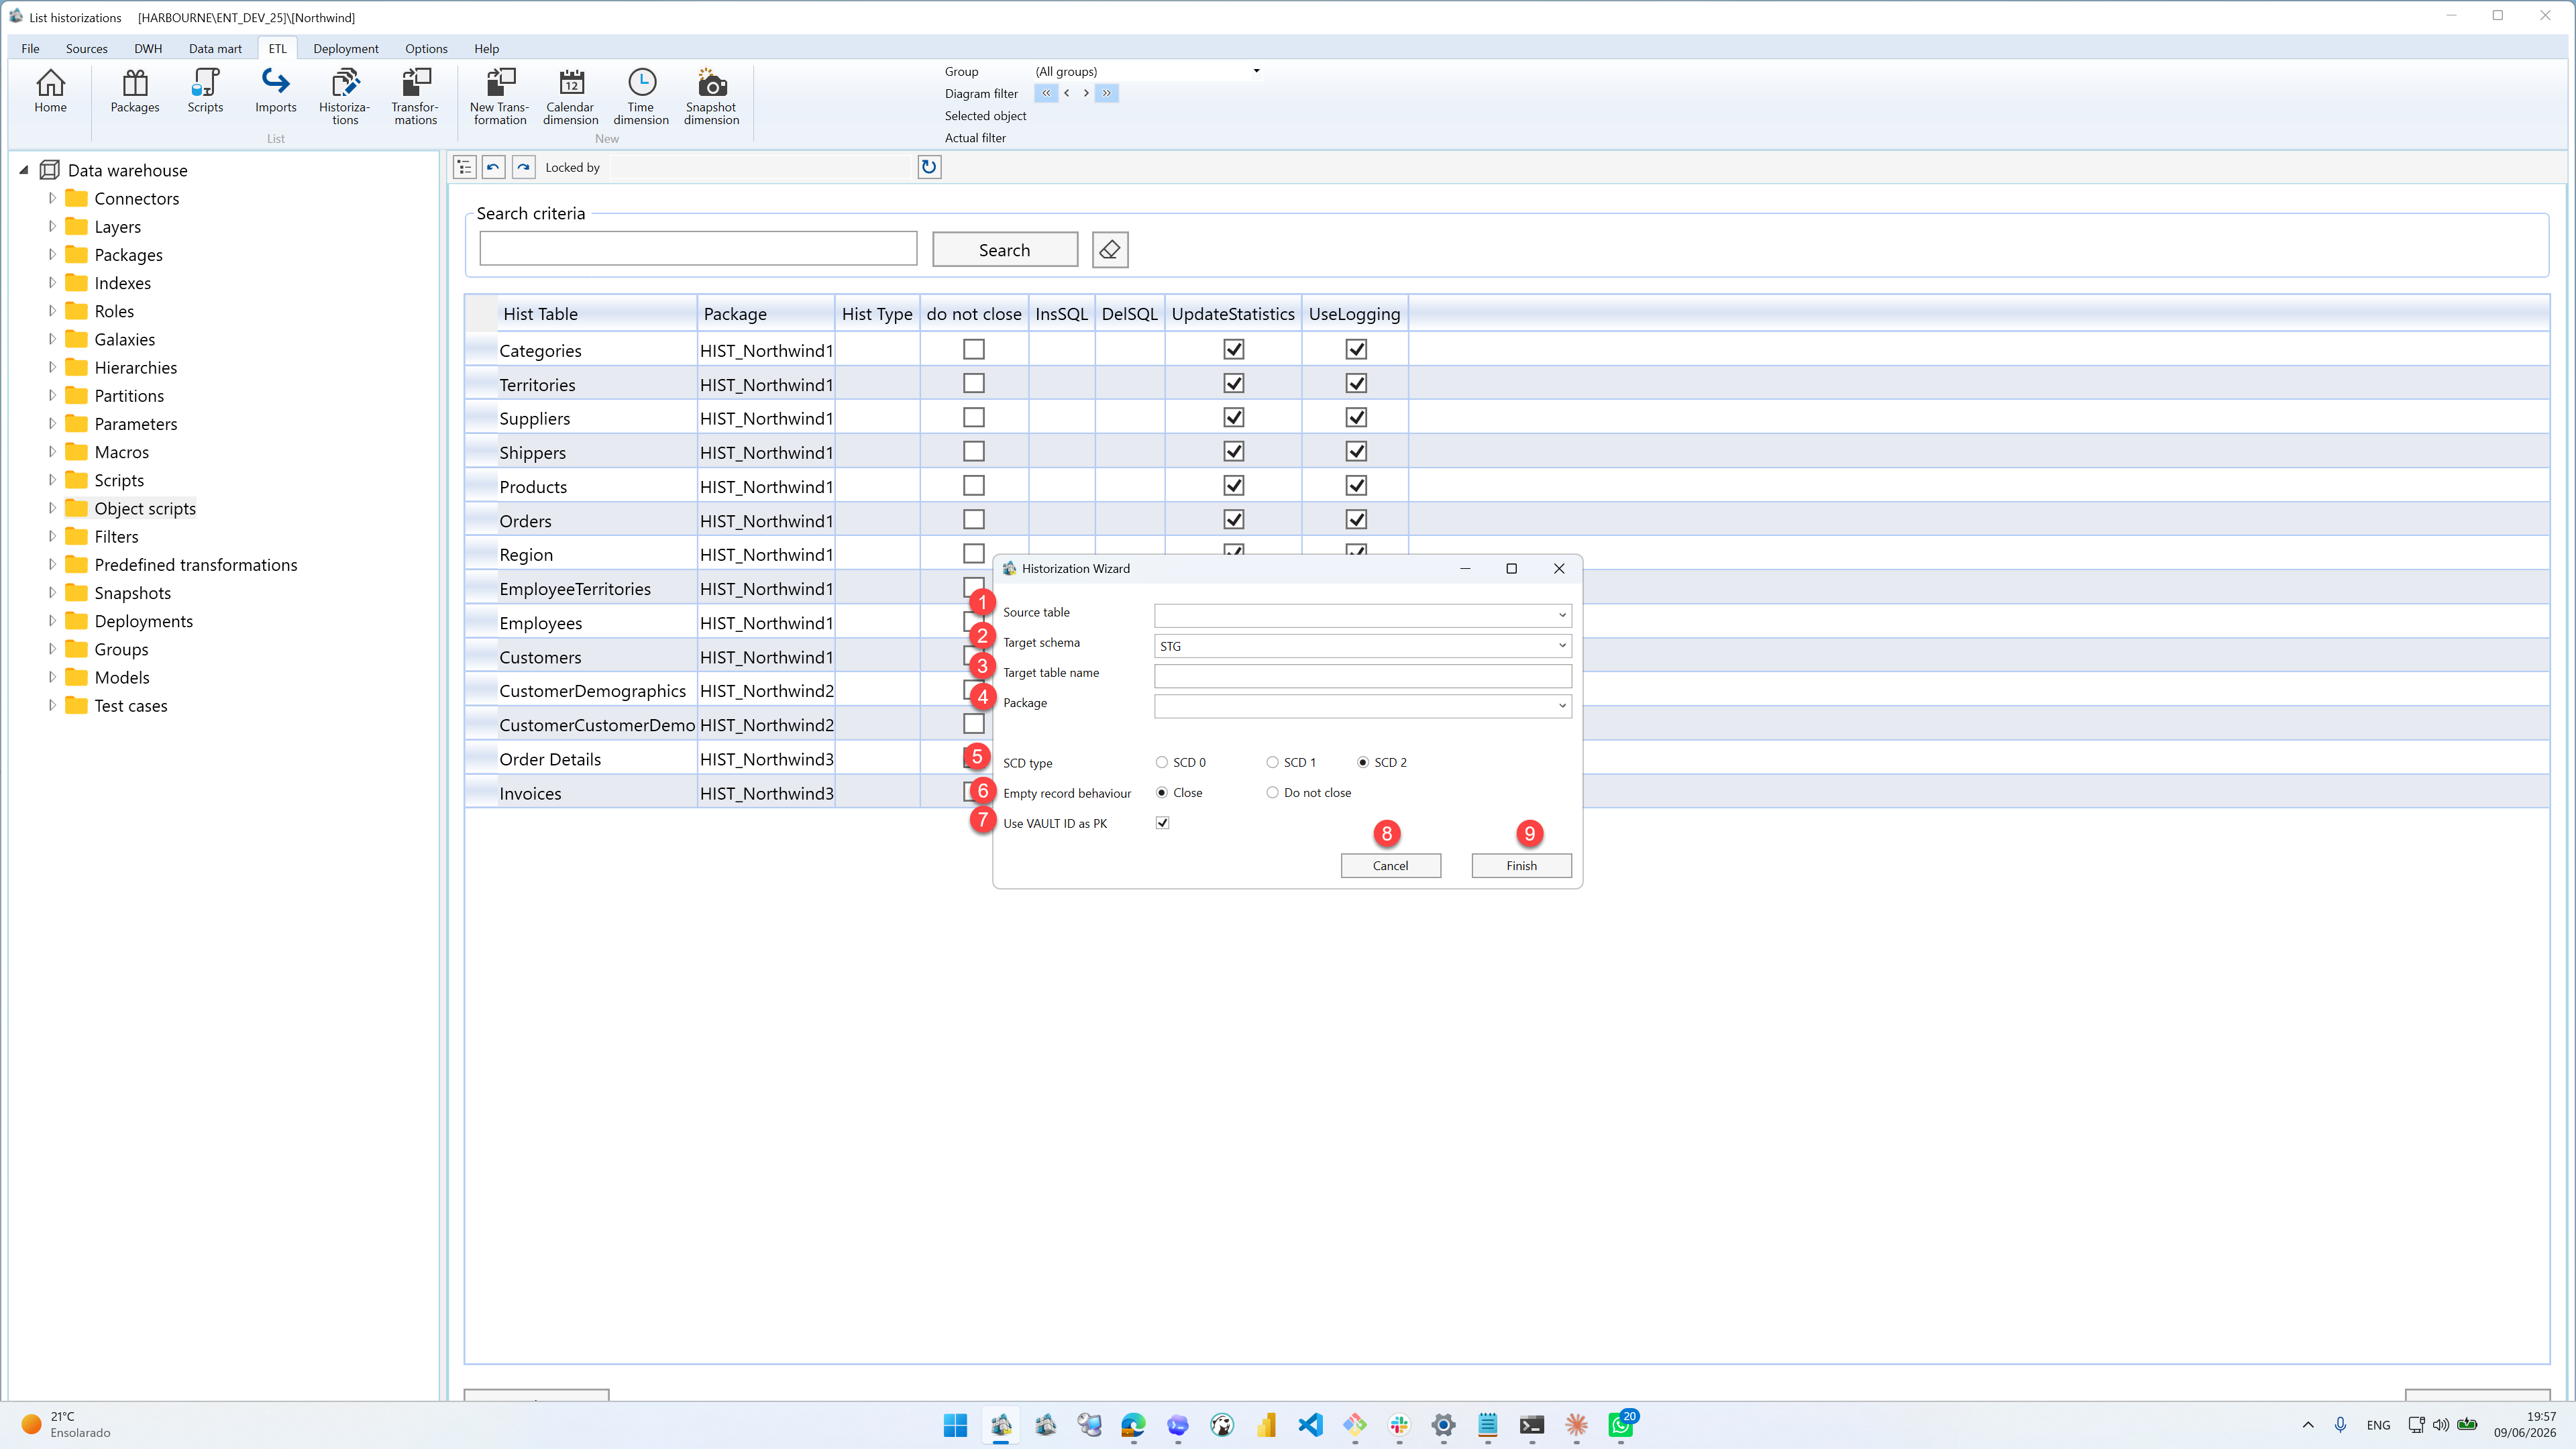Open the Historizations list icon

pyautogui.click(x=345, y=97)
